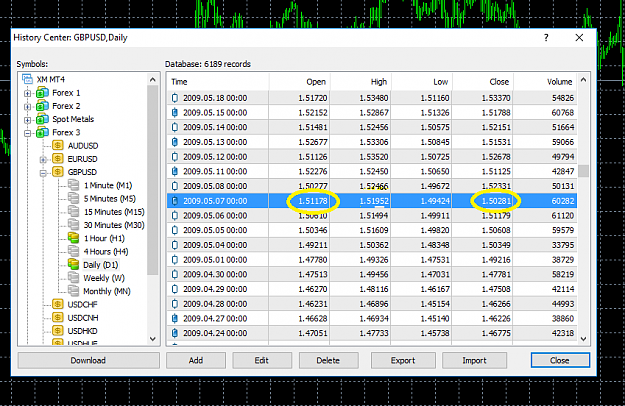This screenshot has width=625, height=406.
Task: Click the Close button in dialog footer
Action: (560, 360)
